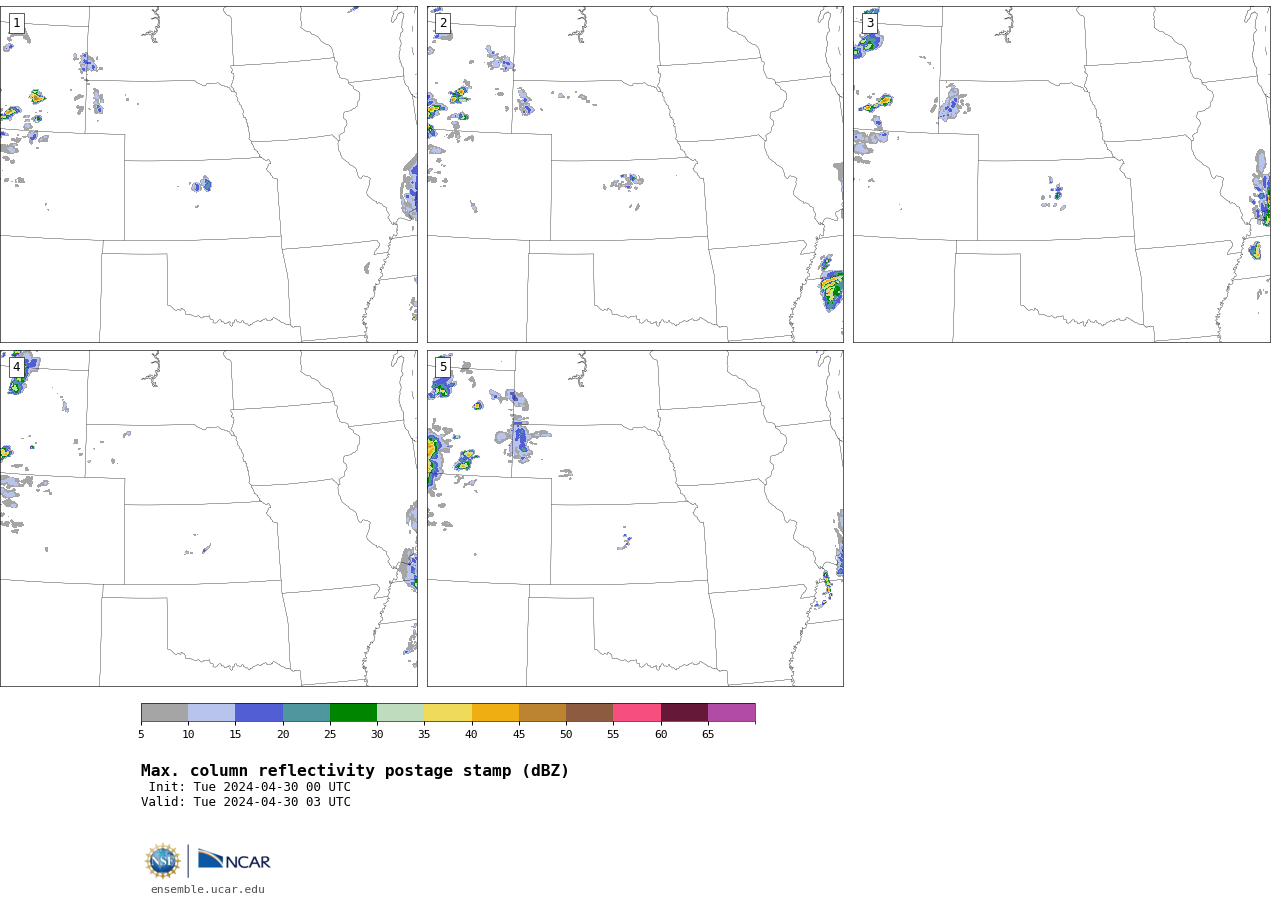Click the colorbar tick label 65
The image size is (1280, 901).
click(708, 735)
